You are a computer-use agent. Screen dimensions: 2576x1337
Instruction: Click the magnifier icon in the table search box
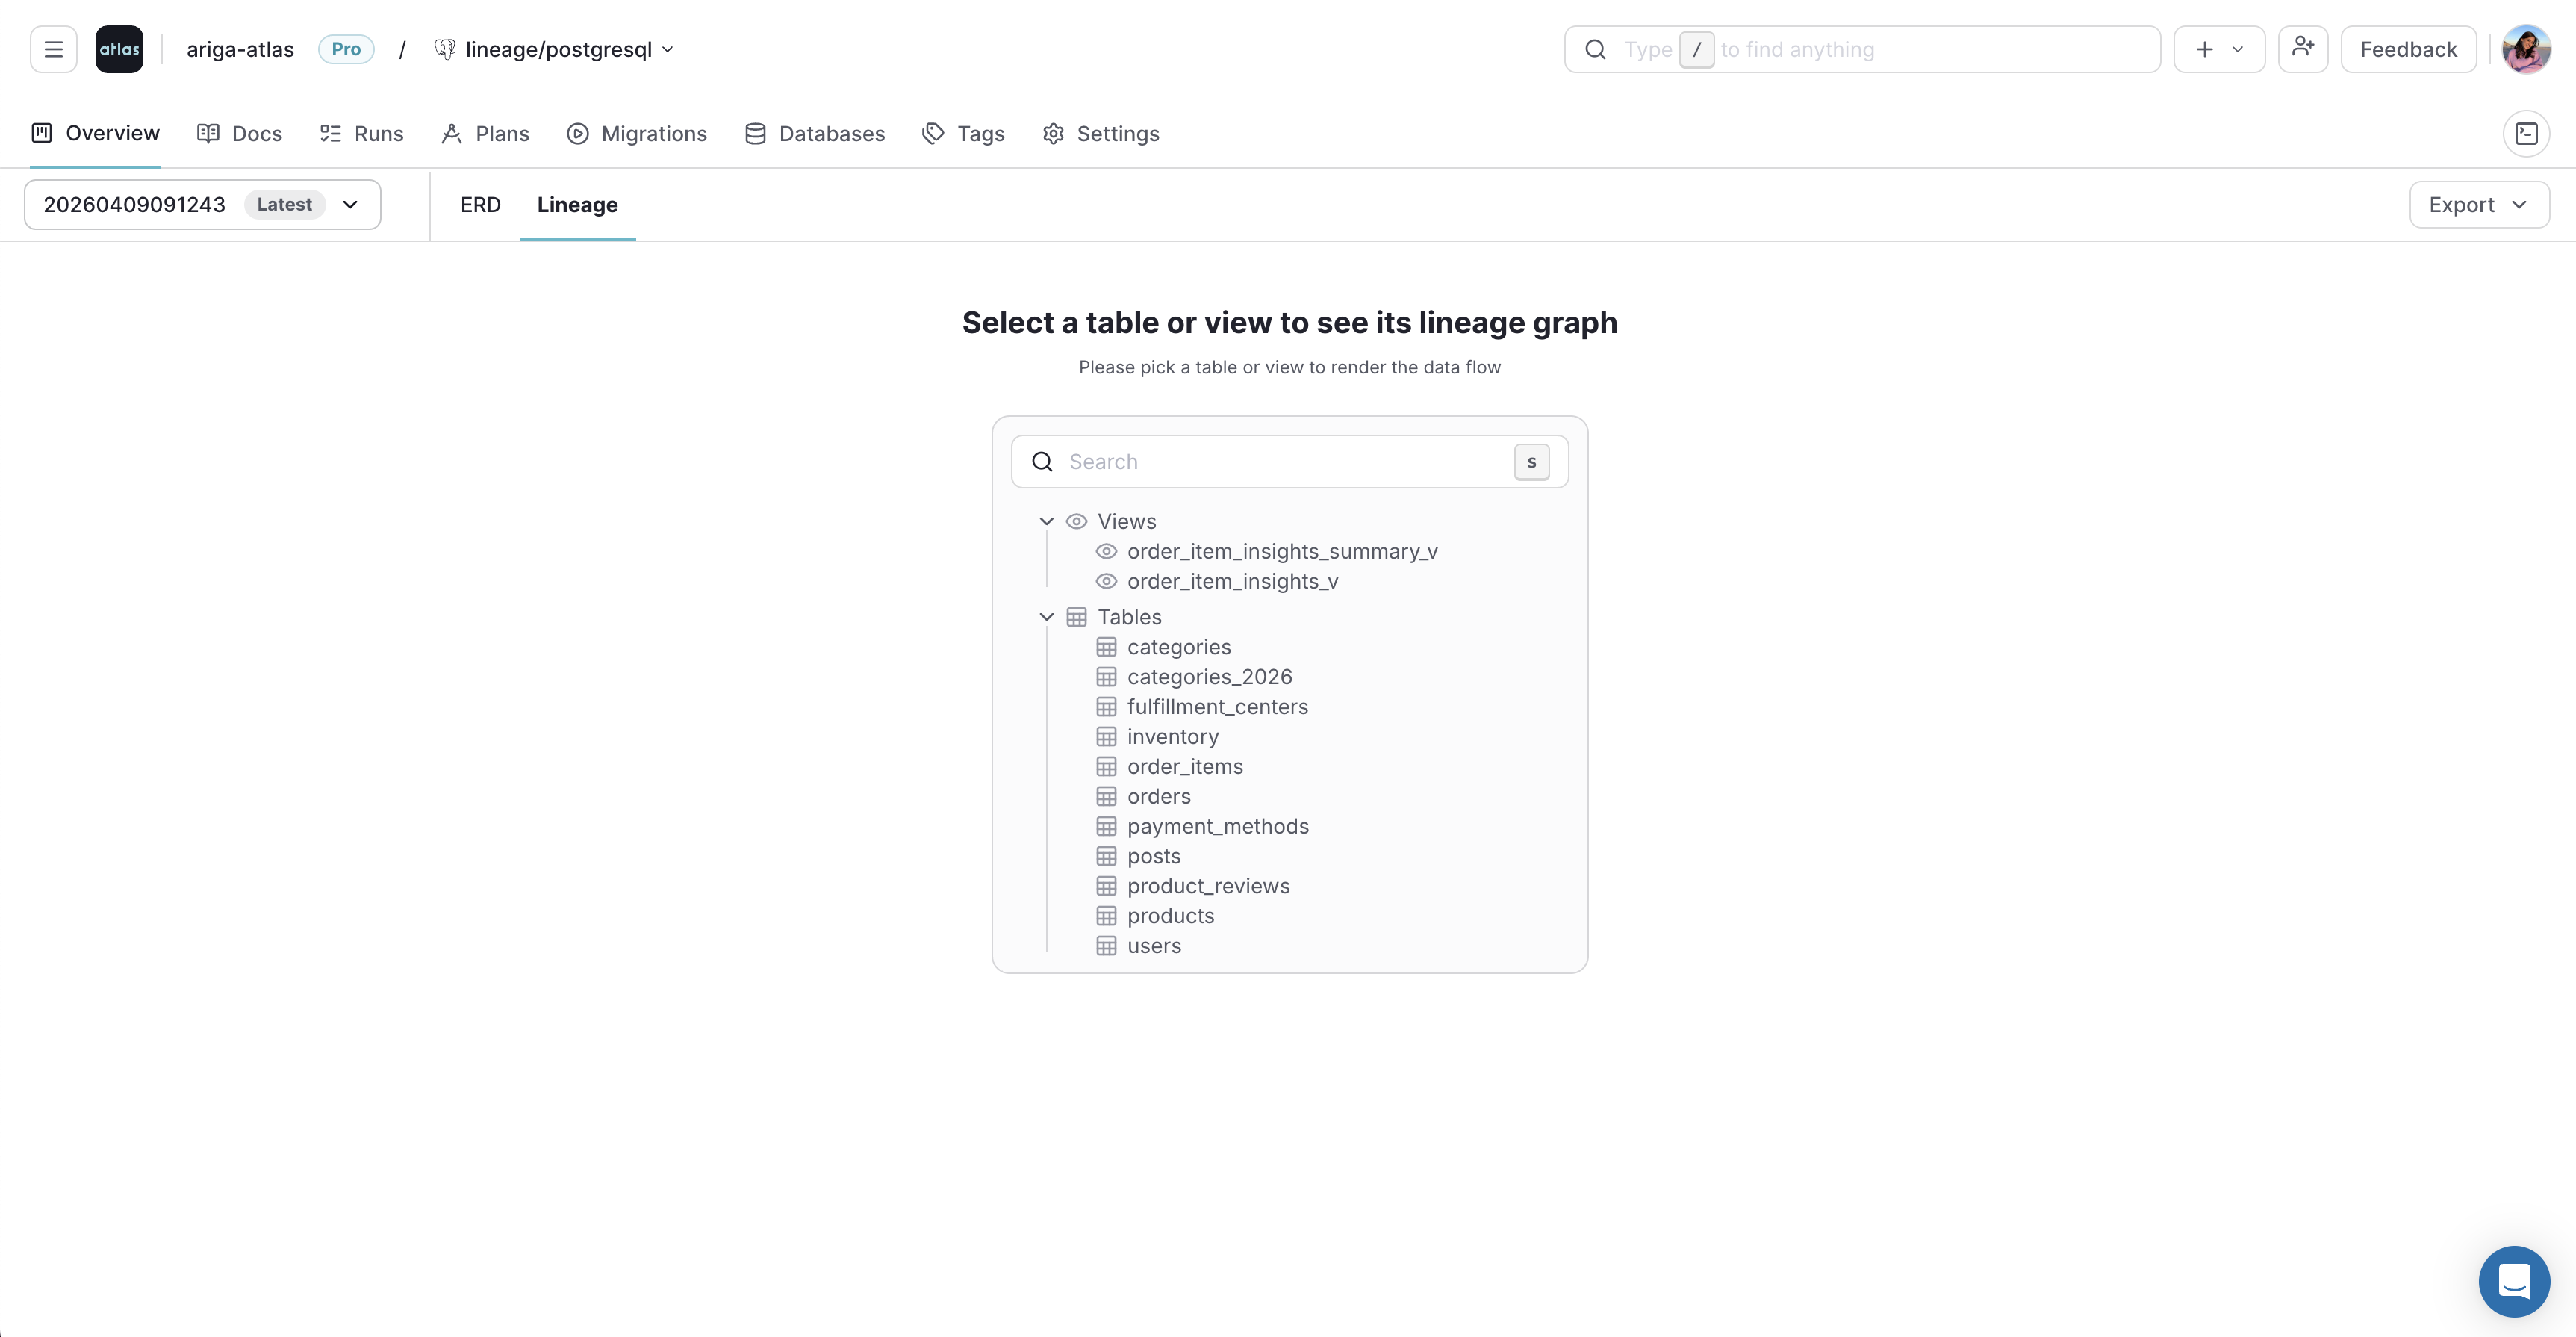1042,461
